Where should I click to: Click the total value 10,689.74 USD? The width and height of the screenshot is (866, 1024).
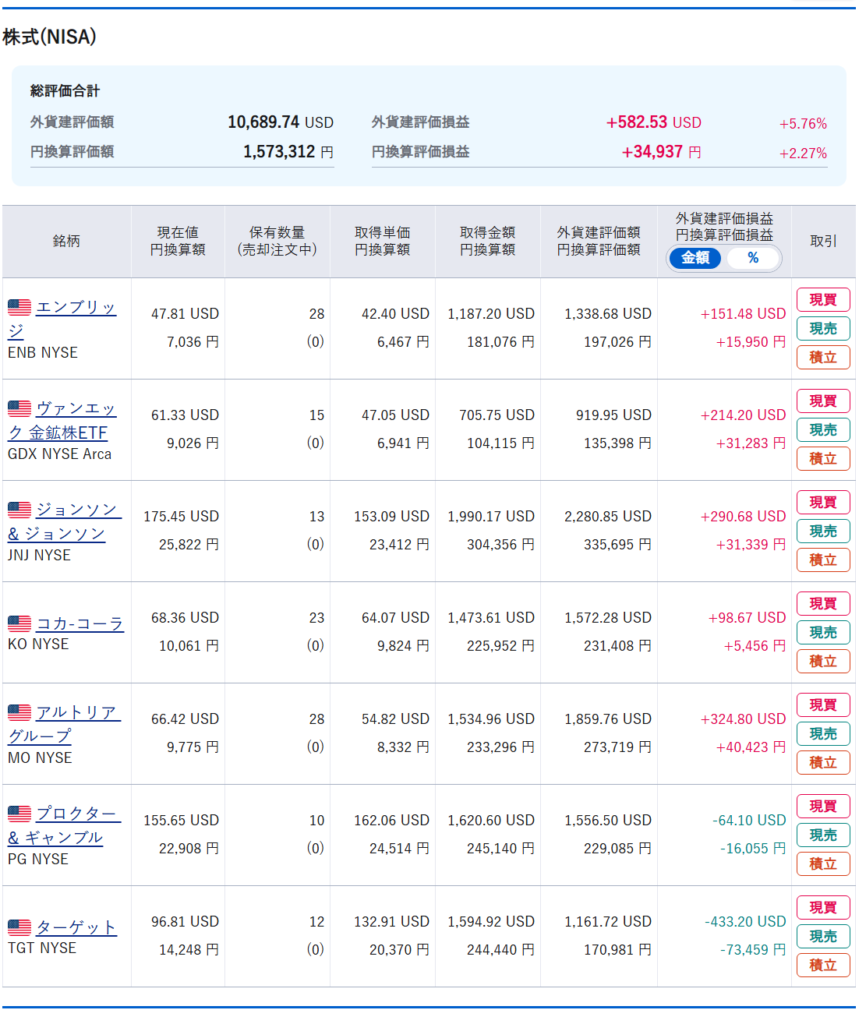pos(280,122)
